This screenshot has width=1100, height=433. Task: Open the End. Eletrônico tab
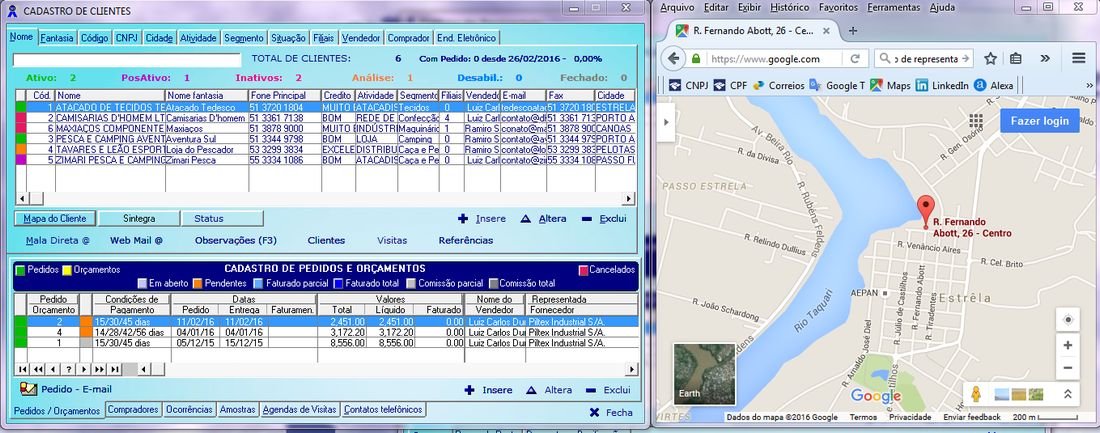click(467, 38)
